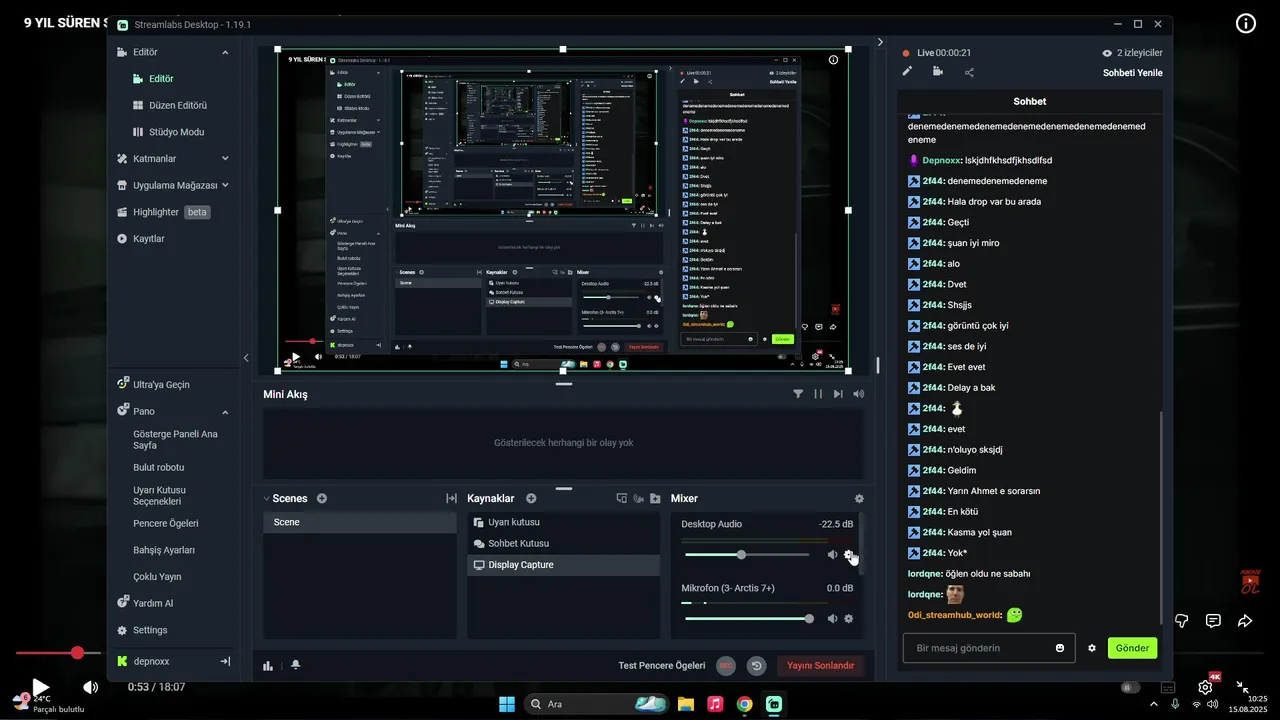Click the Bir mesaj gönderin chat field
Viewport: 1280px width, 720px height.
tap(989, 648)
